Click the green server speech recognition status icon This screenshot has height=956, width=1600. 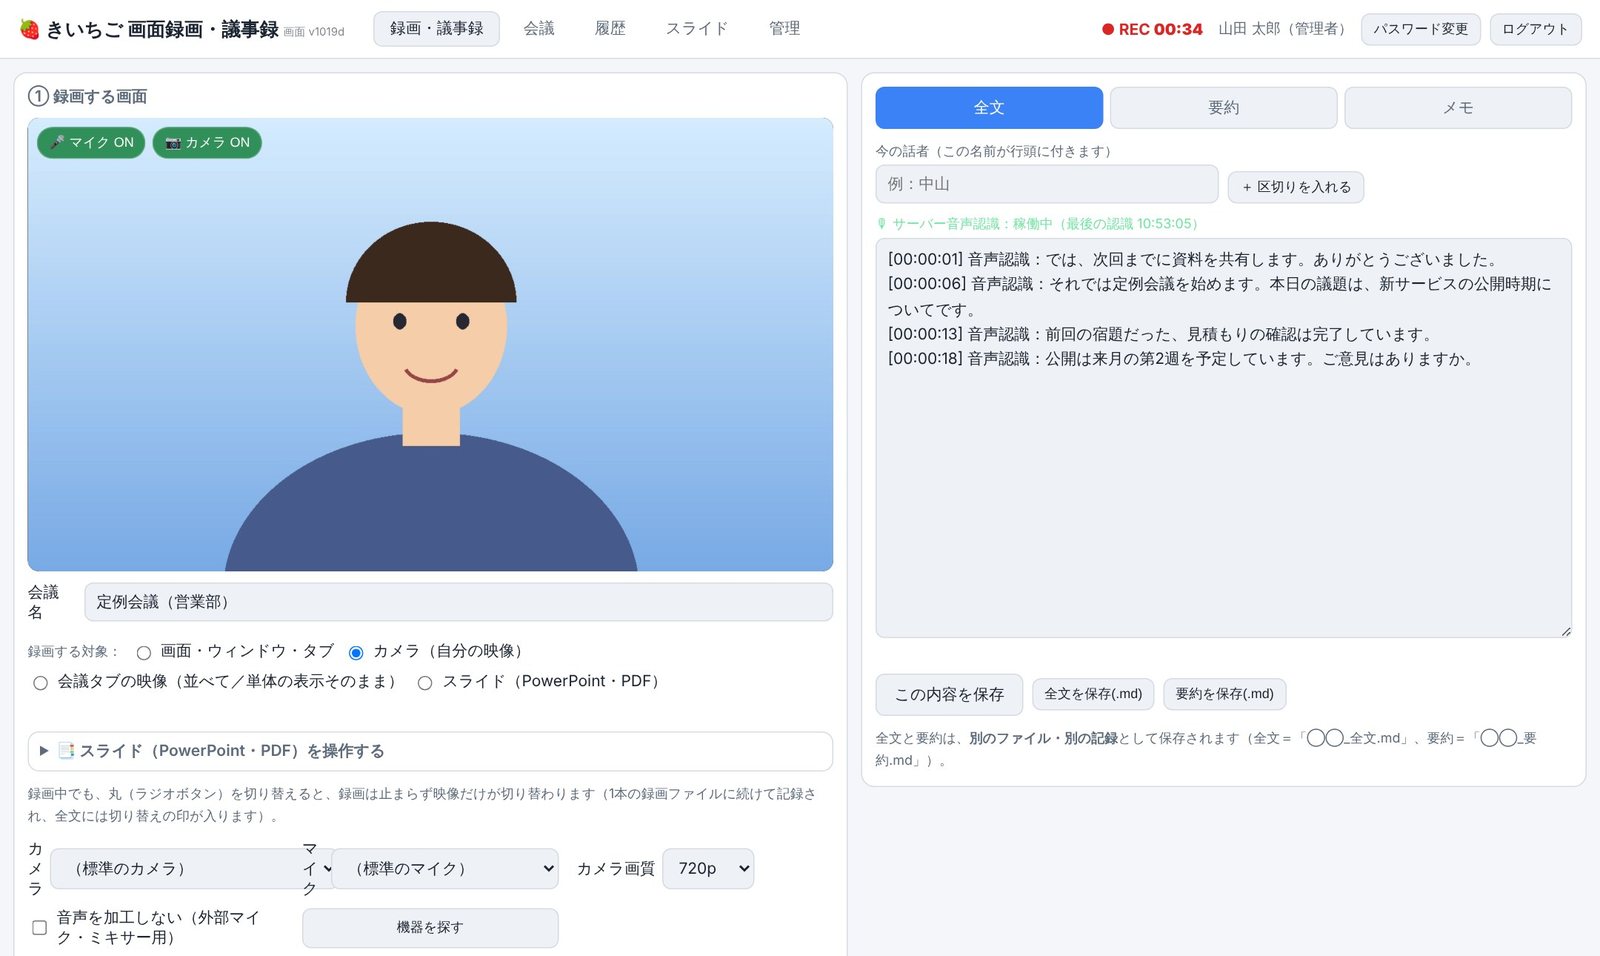881,224
